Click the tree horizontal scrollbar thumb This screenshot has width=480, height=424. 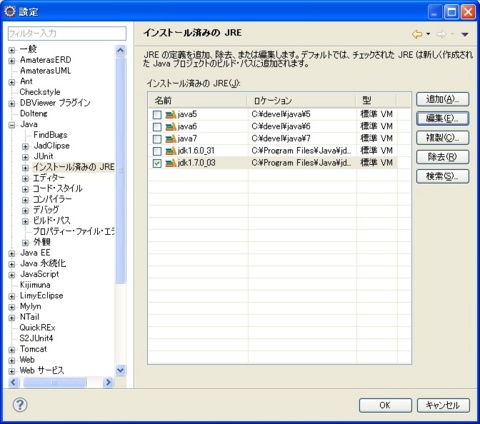click(55, 382)
